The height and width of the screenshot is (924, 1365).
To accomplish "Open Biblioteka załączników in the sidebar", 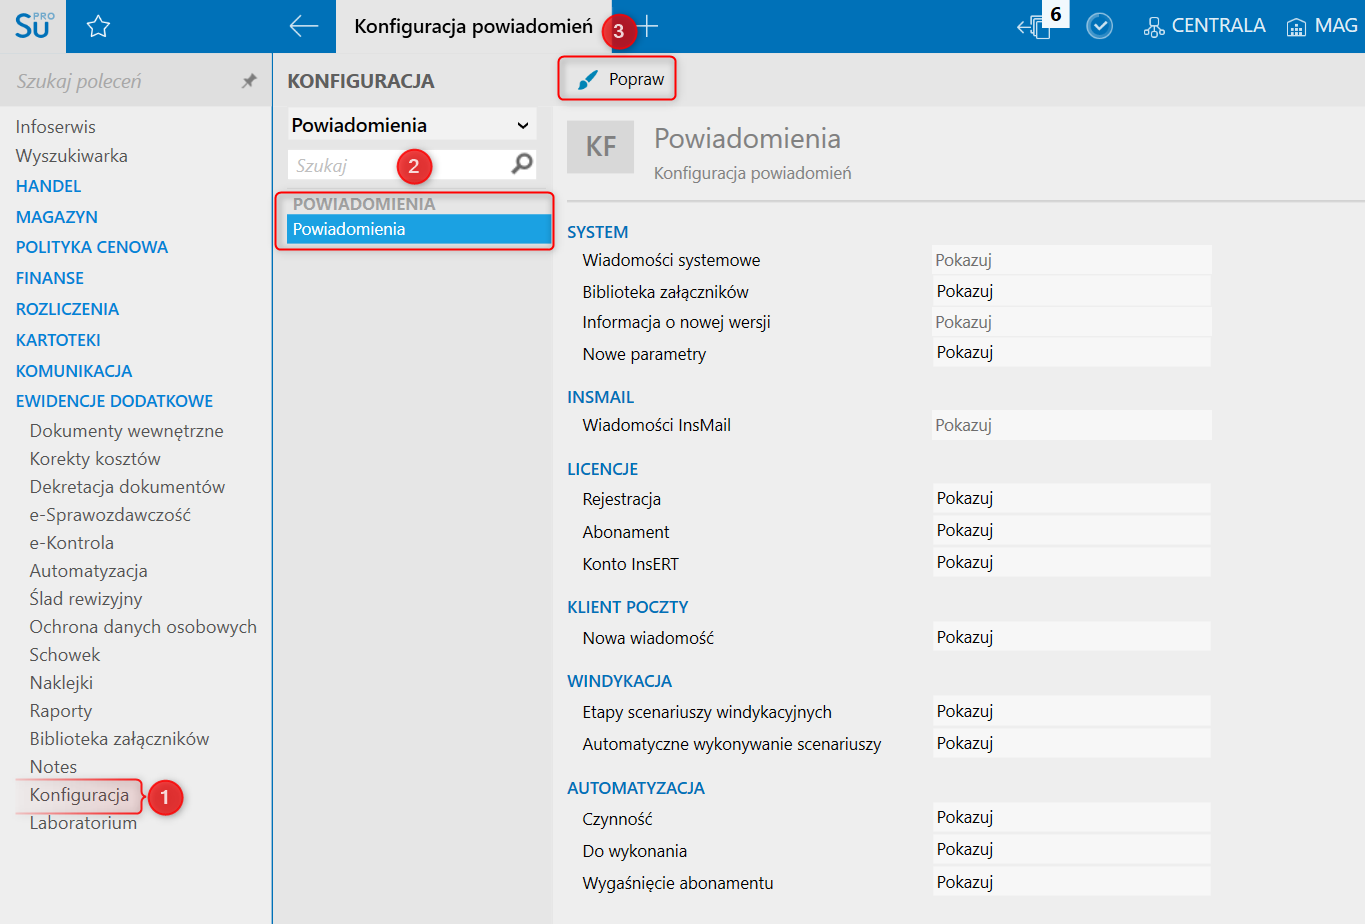I will [x=119, y=739].
